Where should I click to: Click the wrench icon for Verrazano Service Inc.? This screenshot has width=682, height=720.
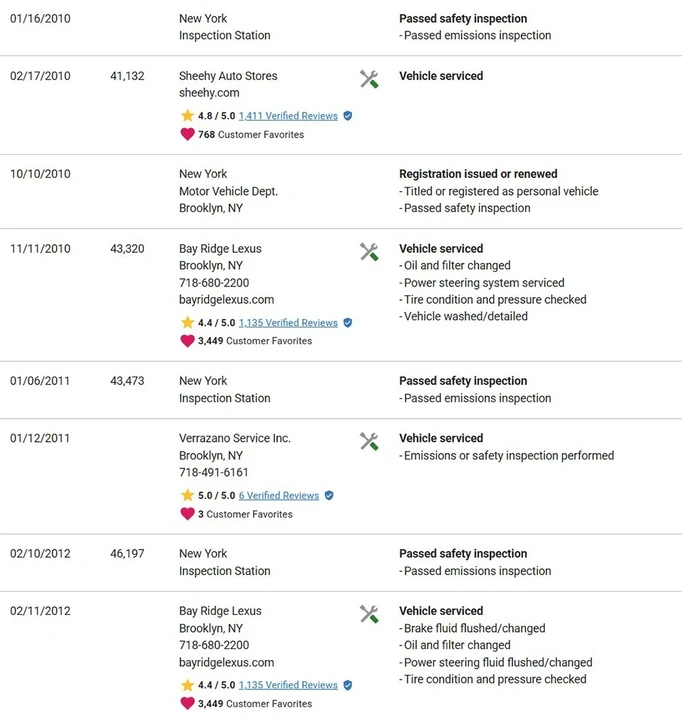point(369,441)
